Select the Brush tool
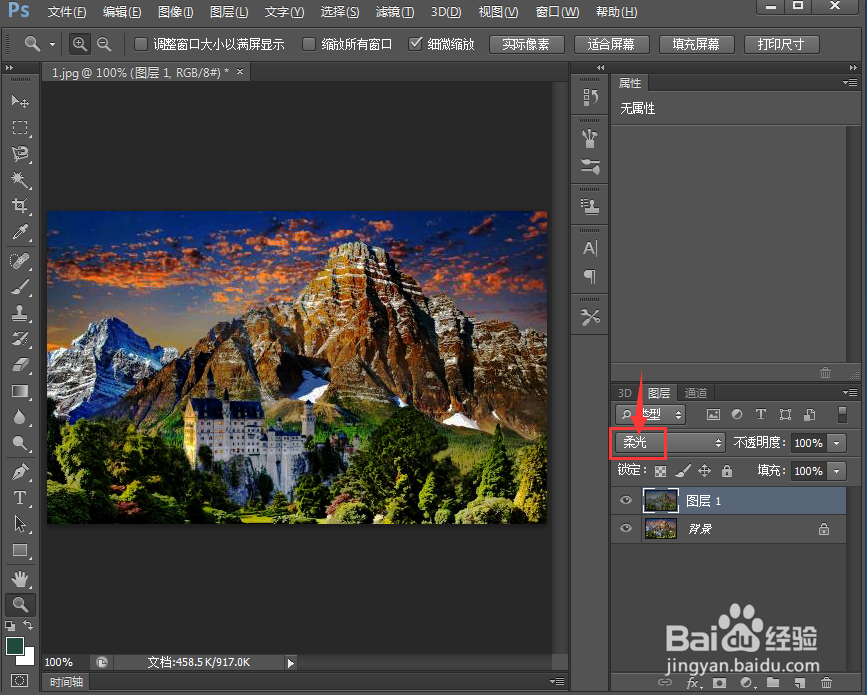 point(20,287)
